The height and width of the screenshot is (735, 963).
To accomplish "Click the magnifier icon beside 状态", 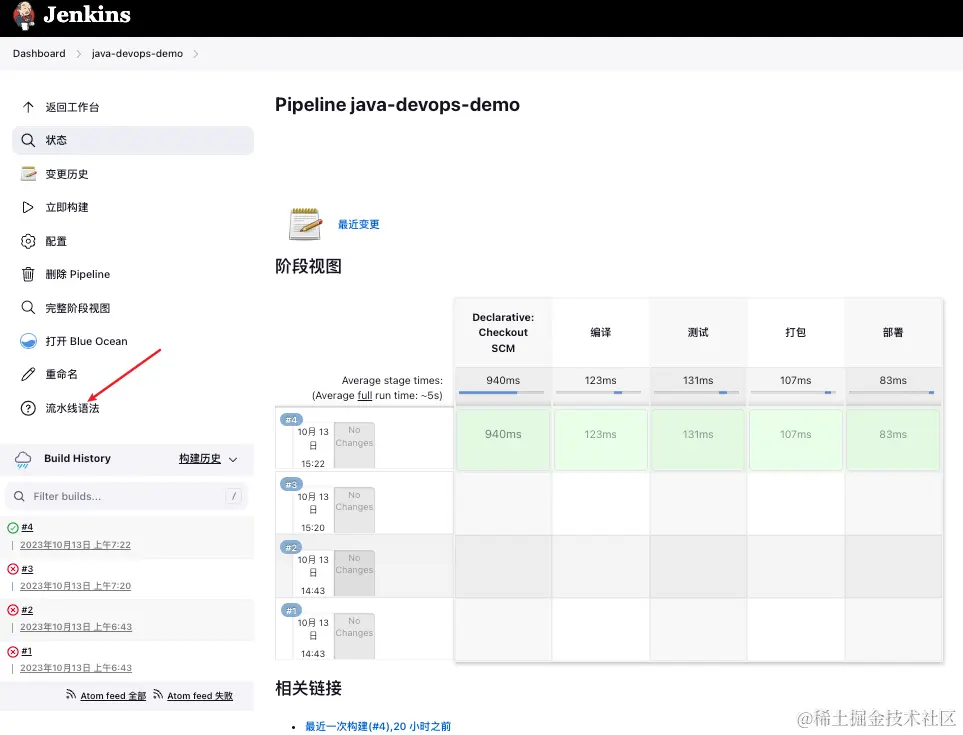I will click(28, 140).
